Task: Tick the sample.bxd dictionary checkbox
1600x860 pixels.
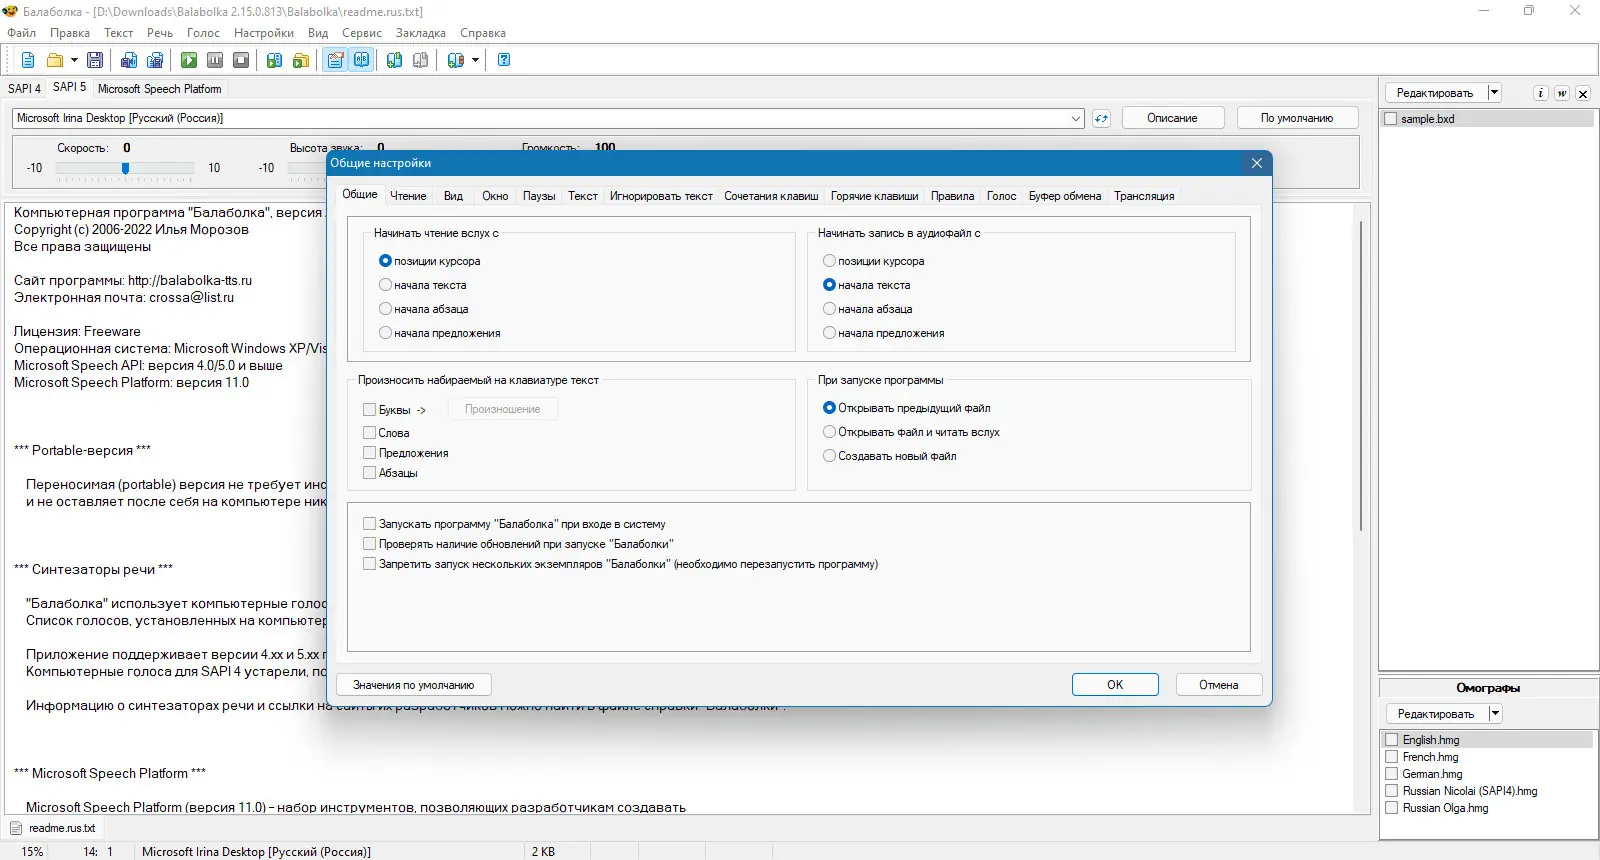Action: (1390, 119)
